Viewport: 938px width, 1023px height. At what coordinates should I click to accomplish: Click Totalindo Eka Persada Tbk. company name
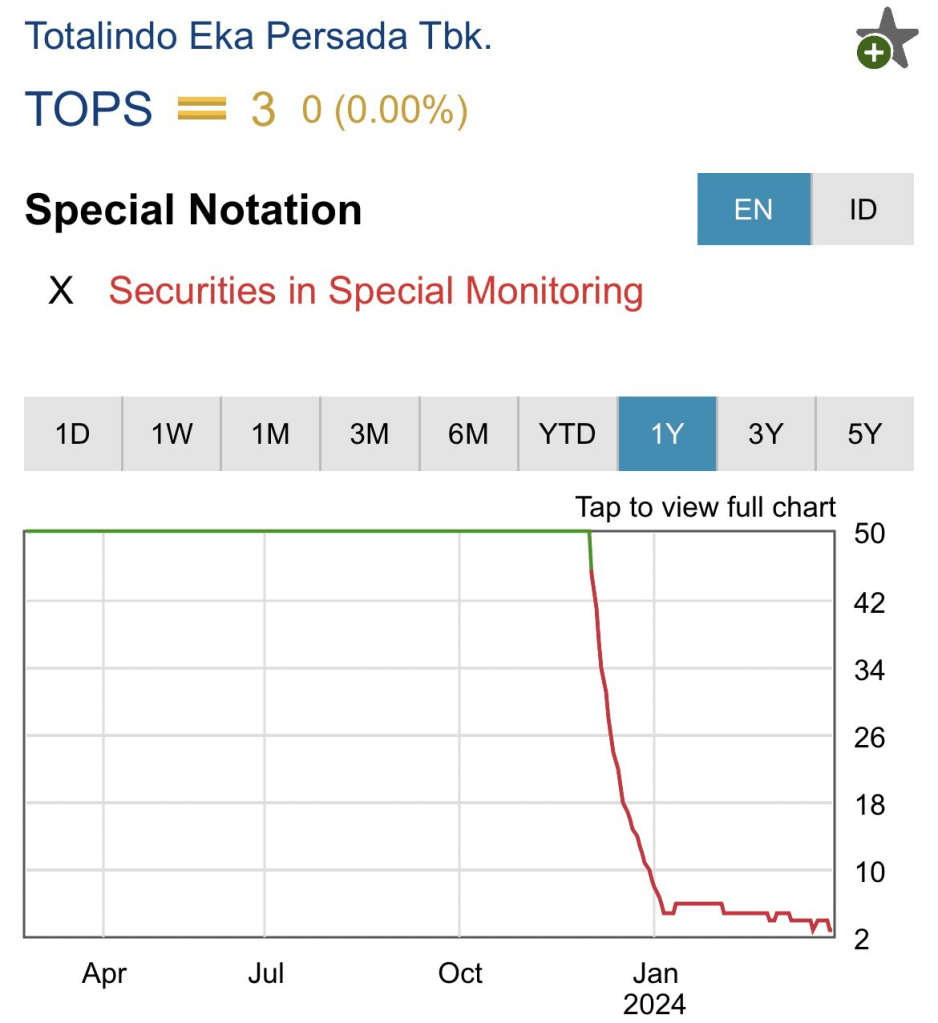coord(257,36)
